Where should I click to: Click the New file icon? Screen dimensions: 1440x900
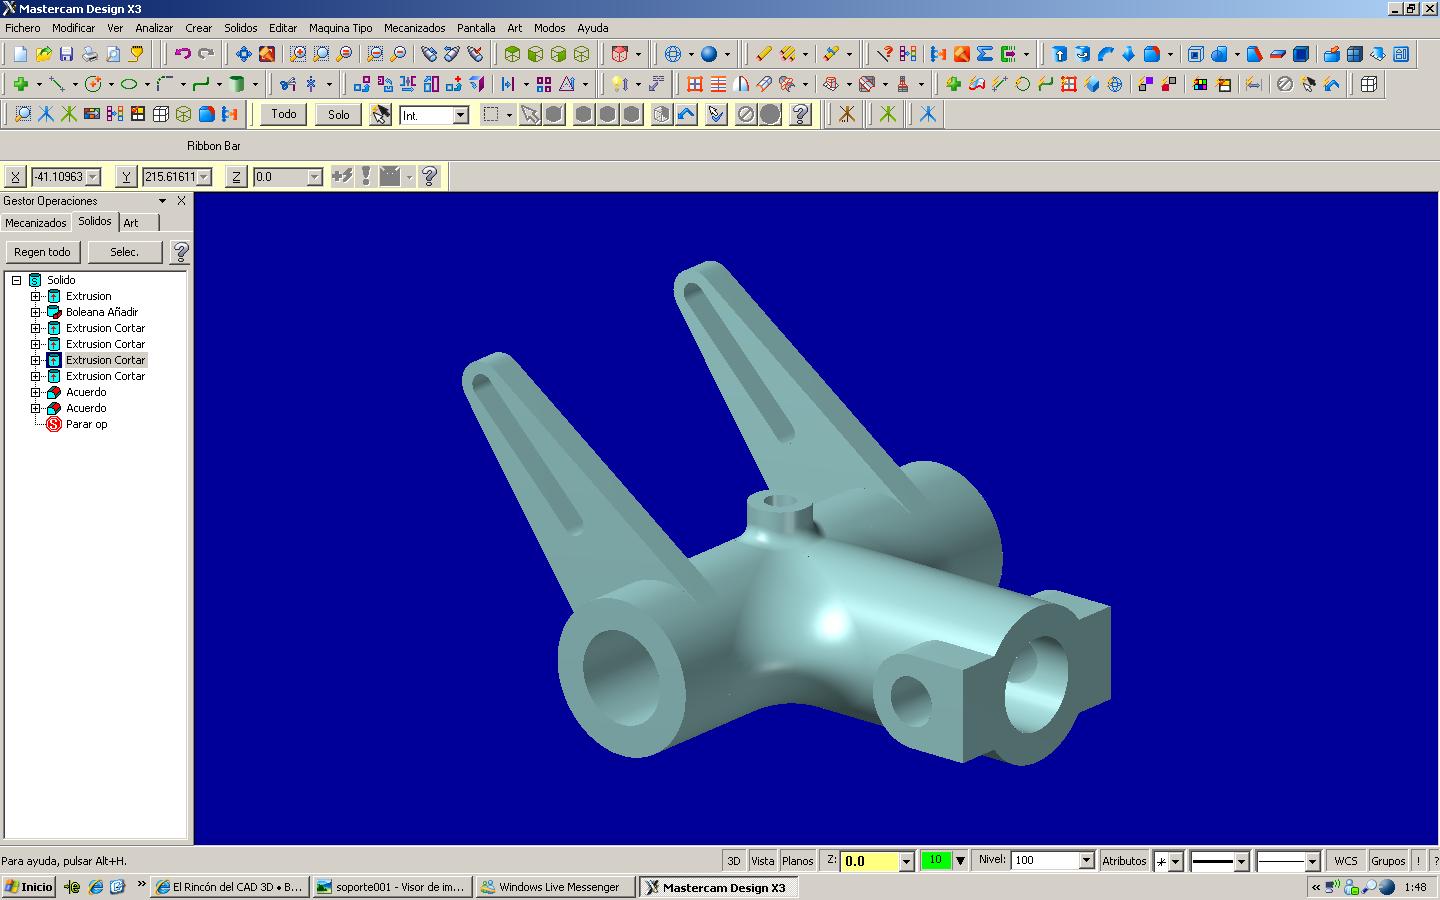click(x=20, y=54)
